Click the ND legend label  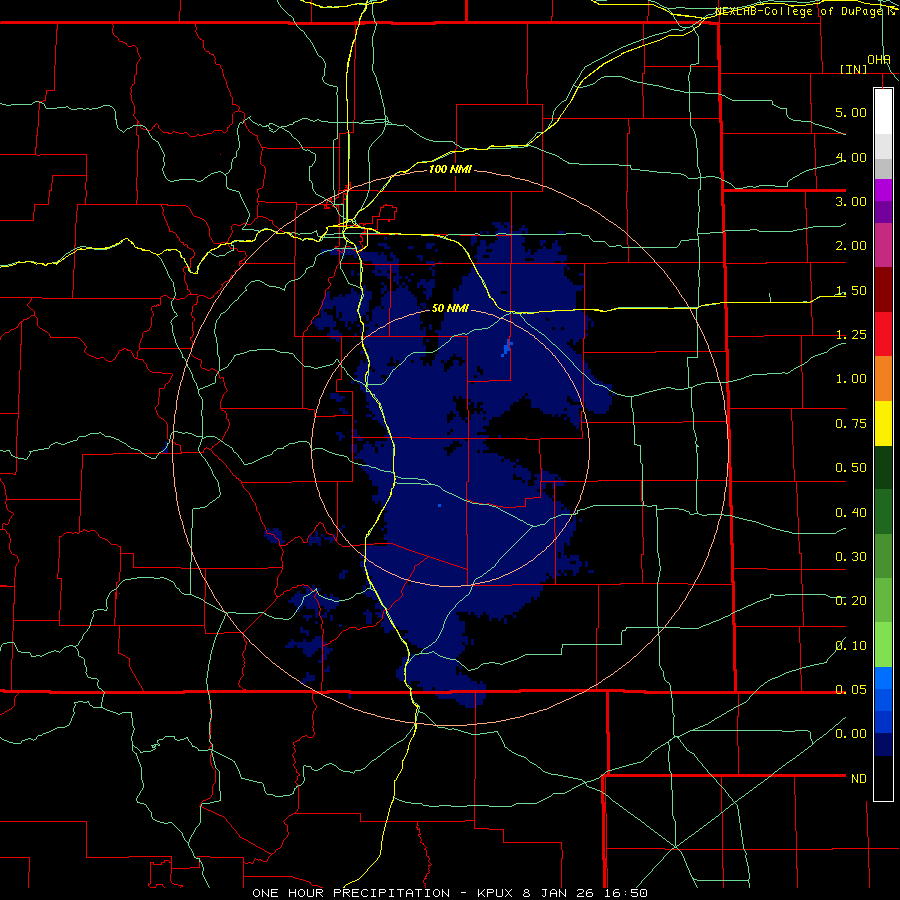click(859, 779)
